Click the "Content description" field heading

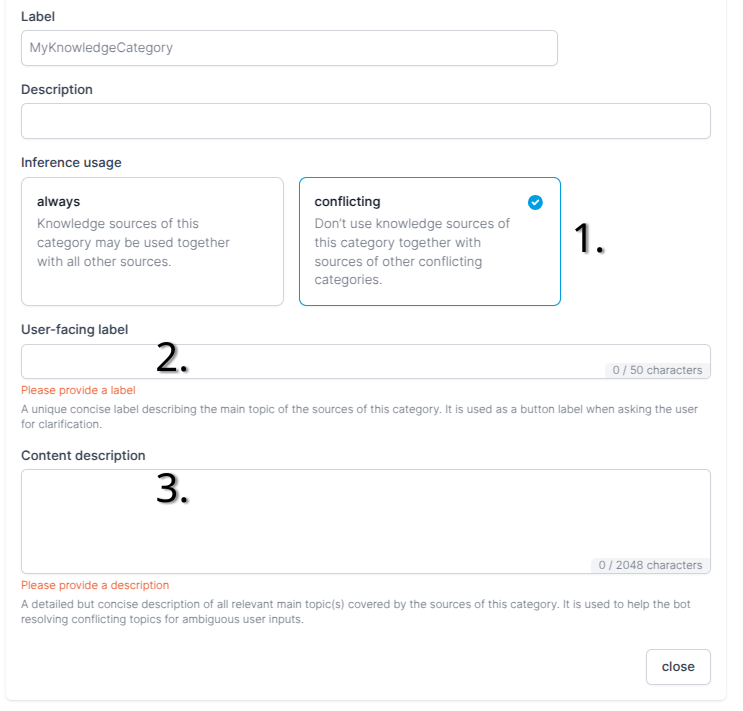click(x=83, y=456)
